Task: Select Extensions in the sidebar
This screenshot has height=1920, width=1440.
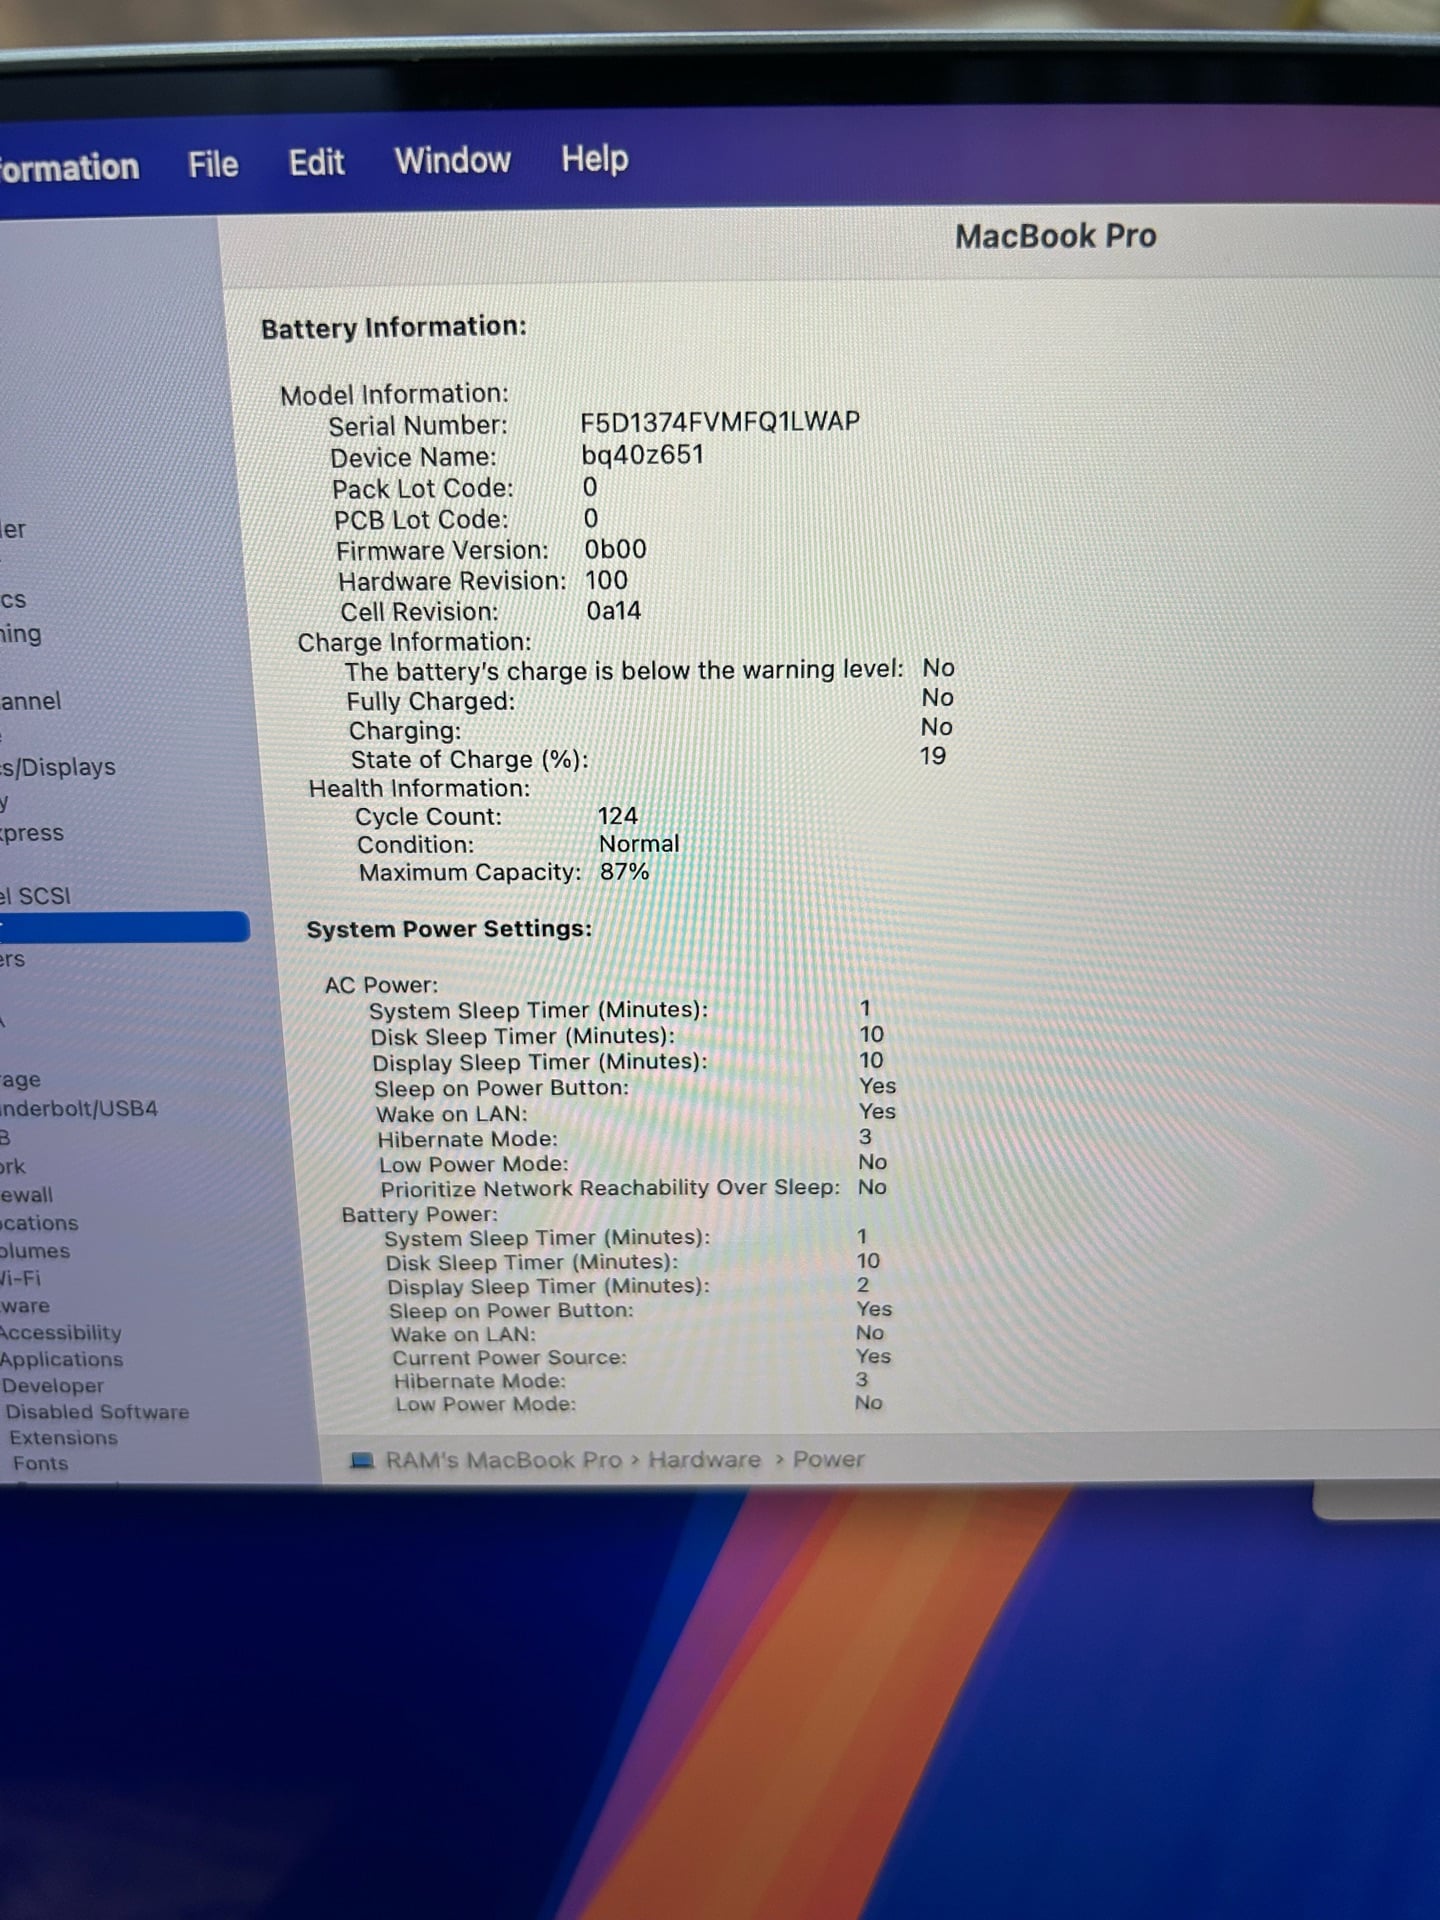Action: pos(63,1438)
